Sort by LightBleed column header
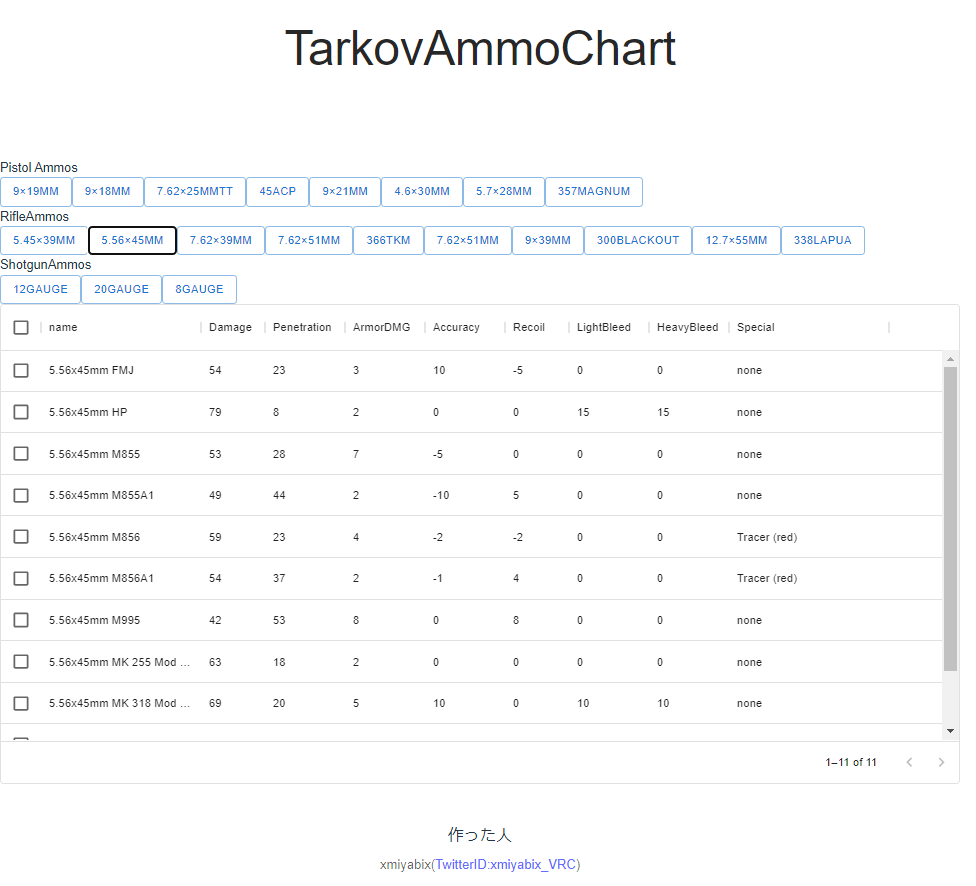The width and height of the screenshot is (976, 886). point(604,328)
